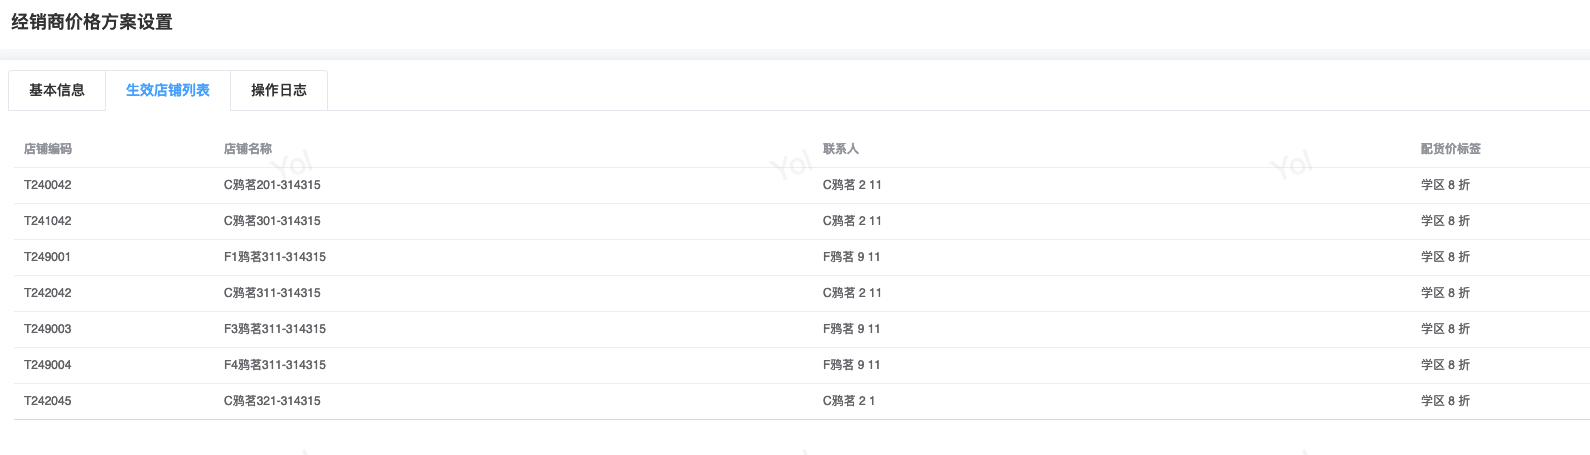Click the 配货价标签 column header
Viewport: 1590px width, 455px height.
point(1450,149)
